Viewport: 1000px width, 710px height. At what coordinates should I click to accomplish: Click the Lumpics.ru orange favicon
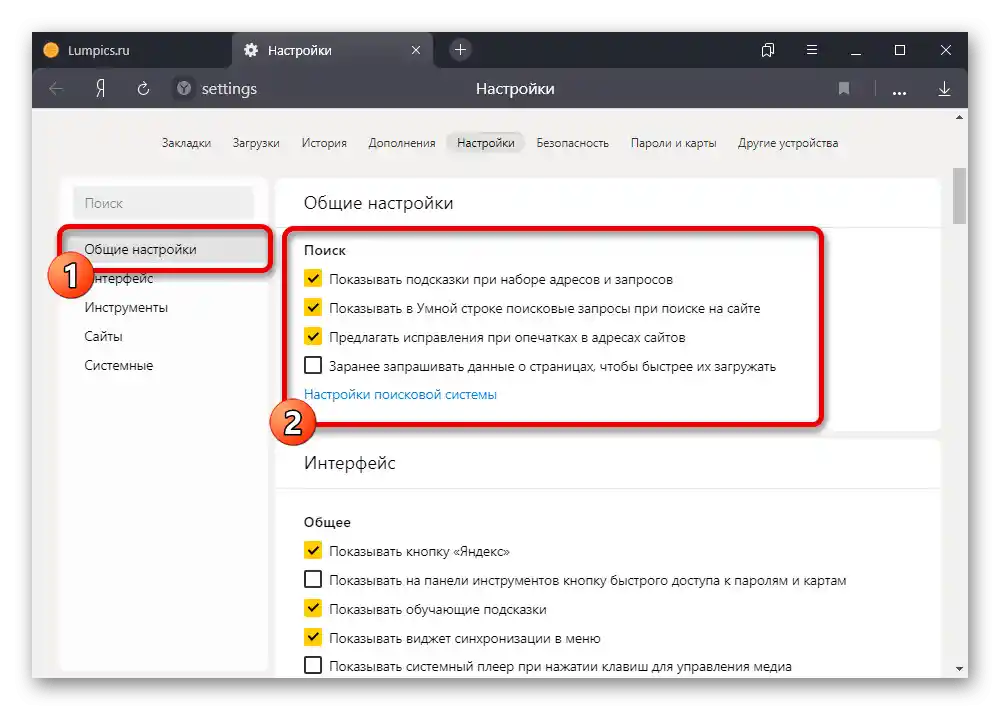[x=51, y=50]
